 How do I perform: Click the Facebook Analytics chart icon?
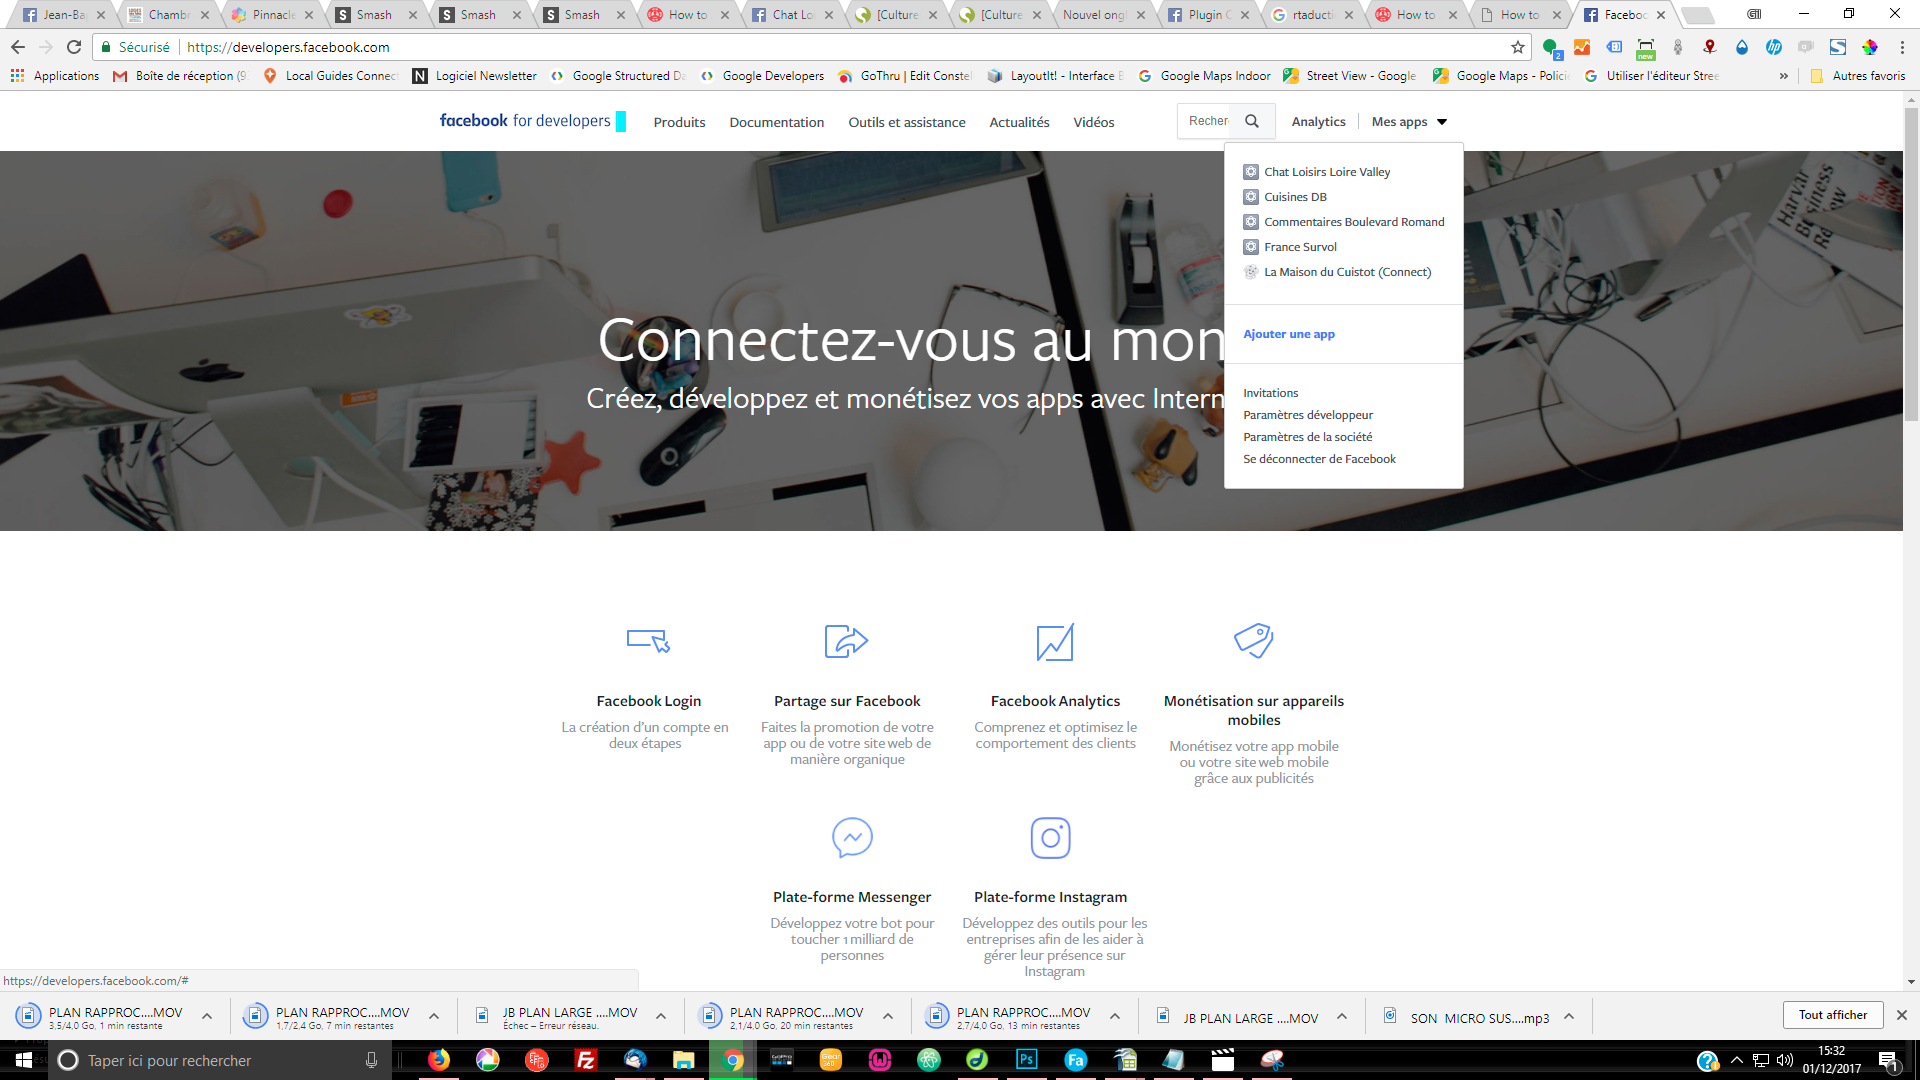(1055, 642)
